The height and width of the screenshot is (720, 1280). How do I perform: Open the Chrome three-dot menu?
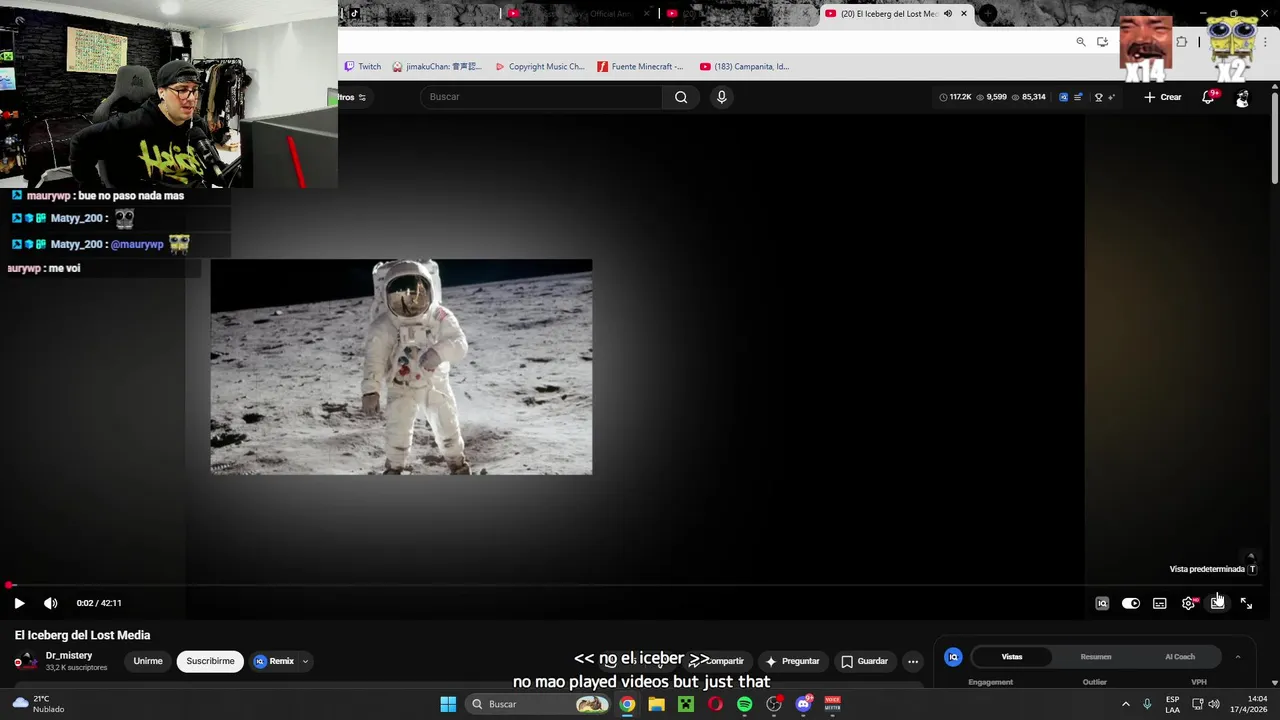point(1265,42)
